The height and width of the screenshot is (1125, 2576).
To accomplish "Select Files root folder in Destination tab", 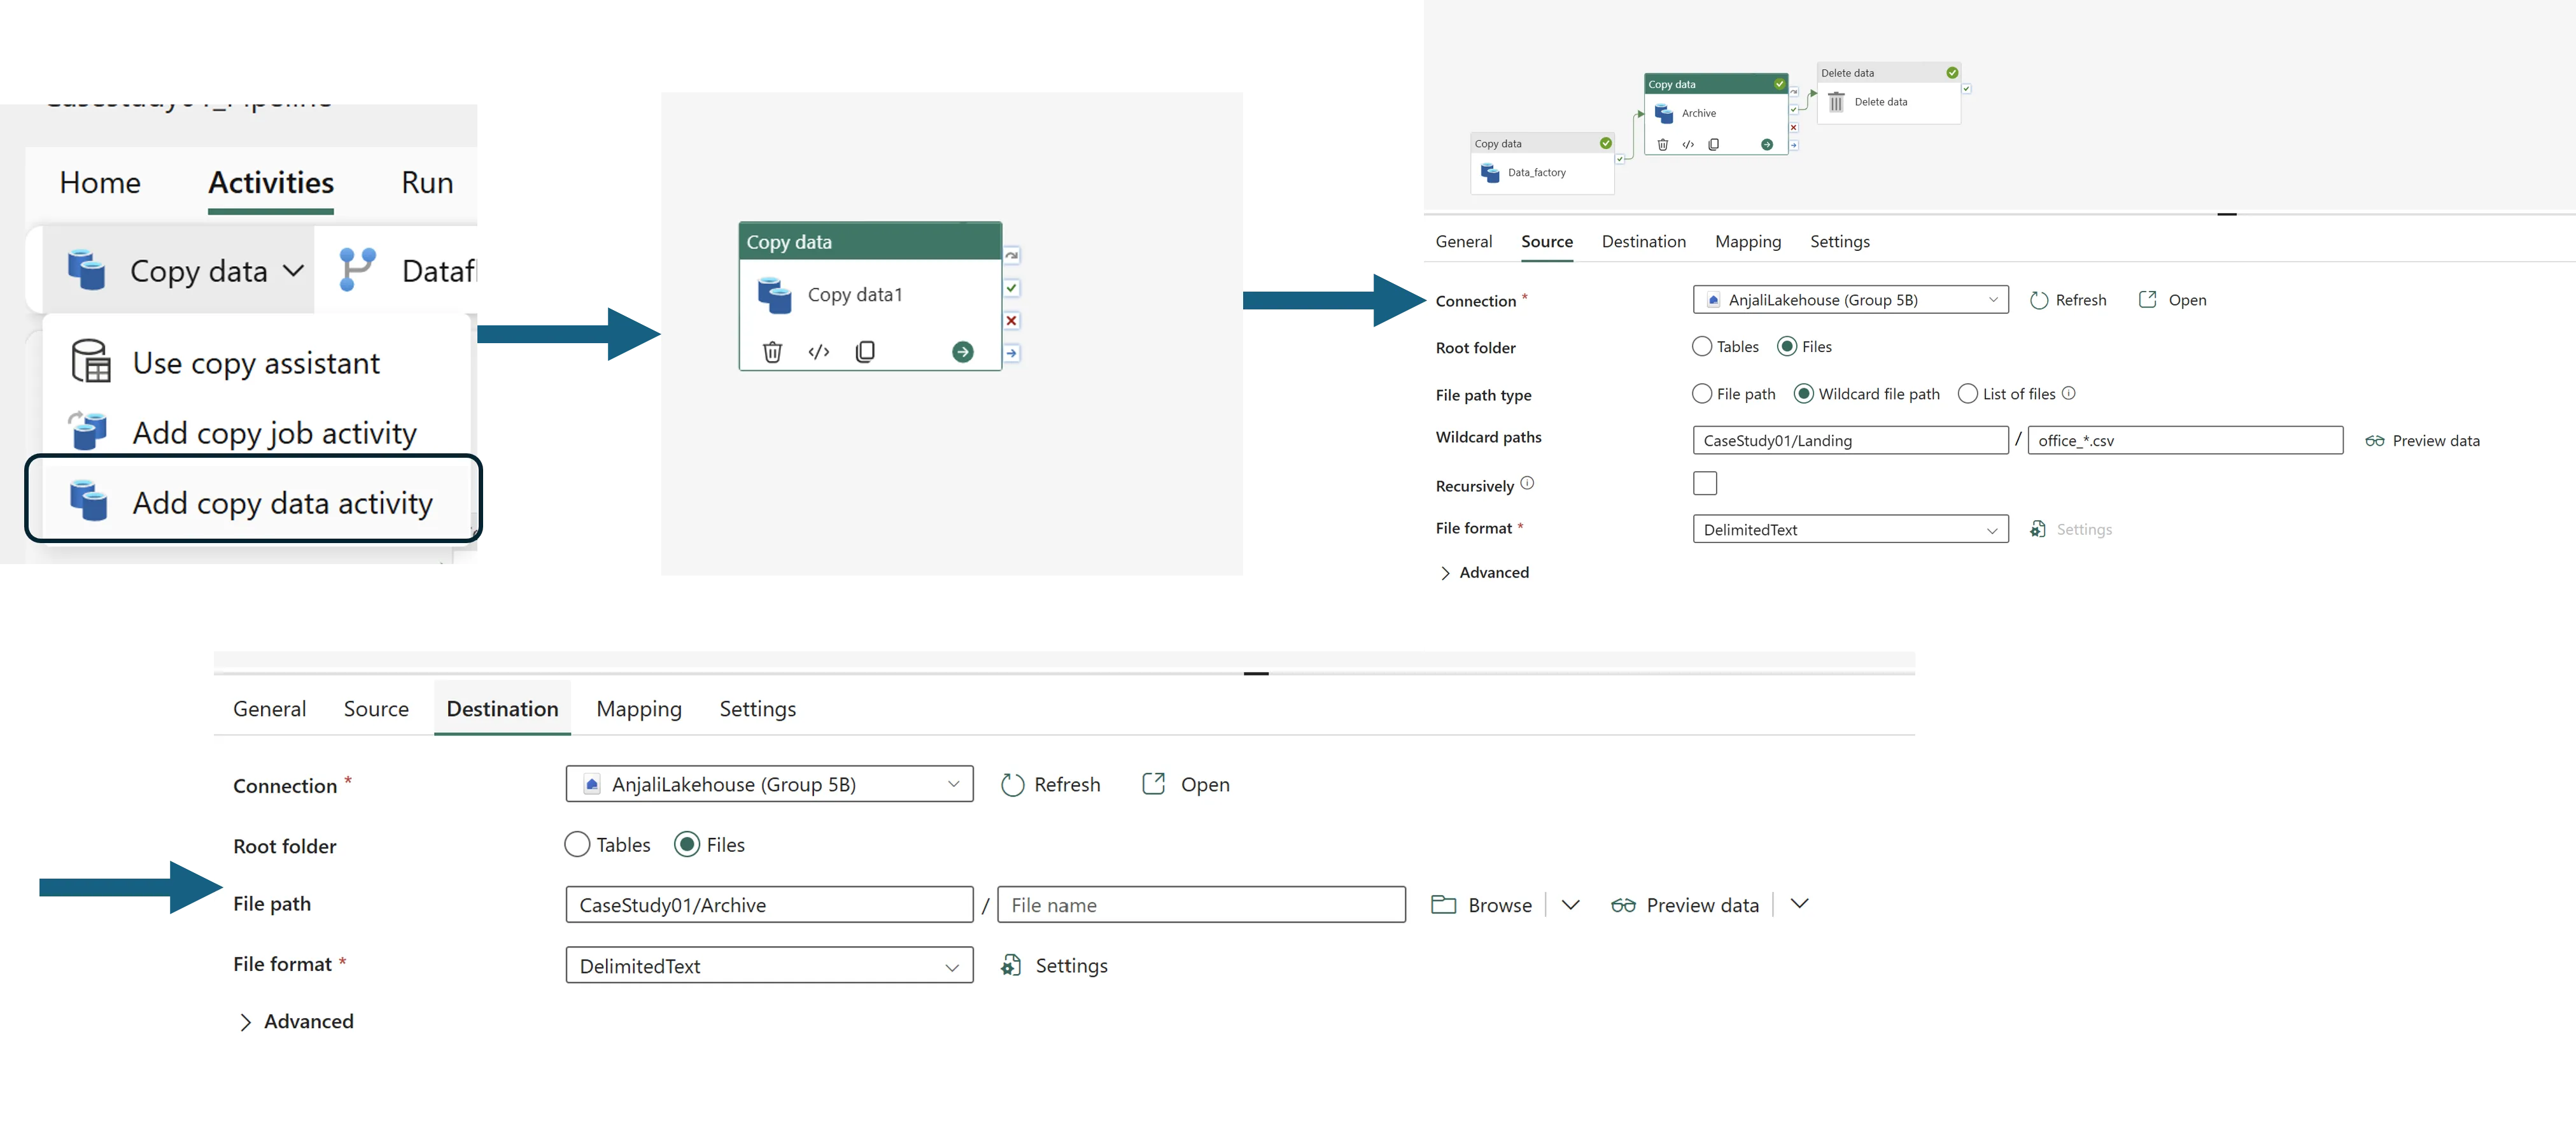I will [687, 844].
